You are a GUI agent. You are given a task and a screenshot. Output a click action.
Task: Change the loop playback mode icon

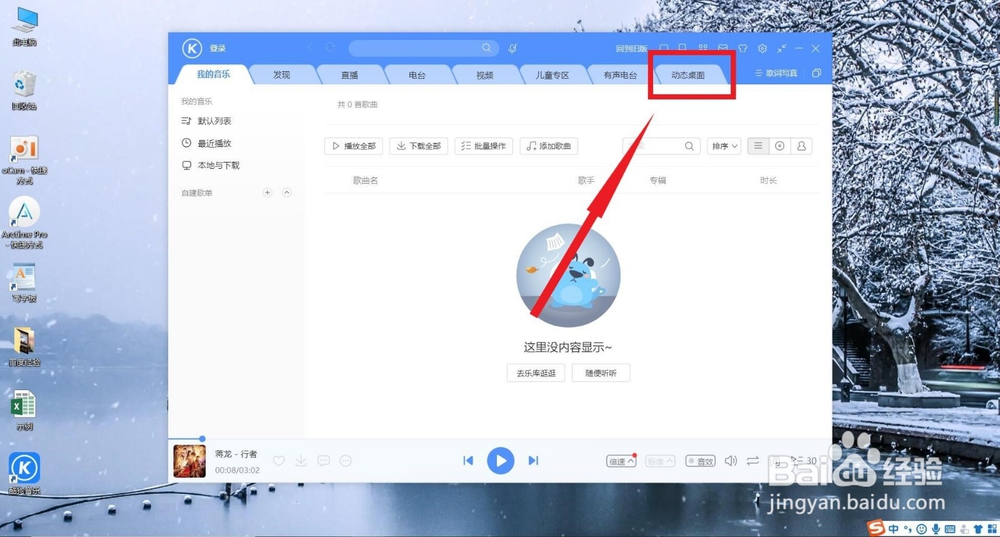(753, 460)
